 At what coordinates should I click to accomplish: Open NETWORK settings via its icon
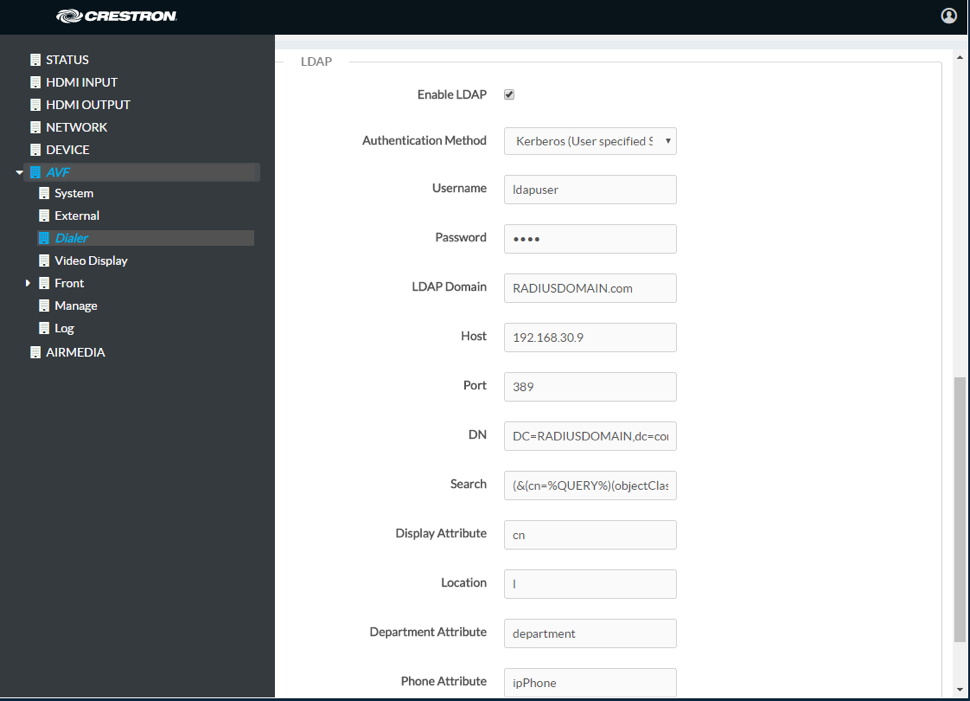[35, 127]
